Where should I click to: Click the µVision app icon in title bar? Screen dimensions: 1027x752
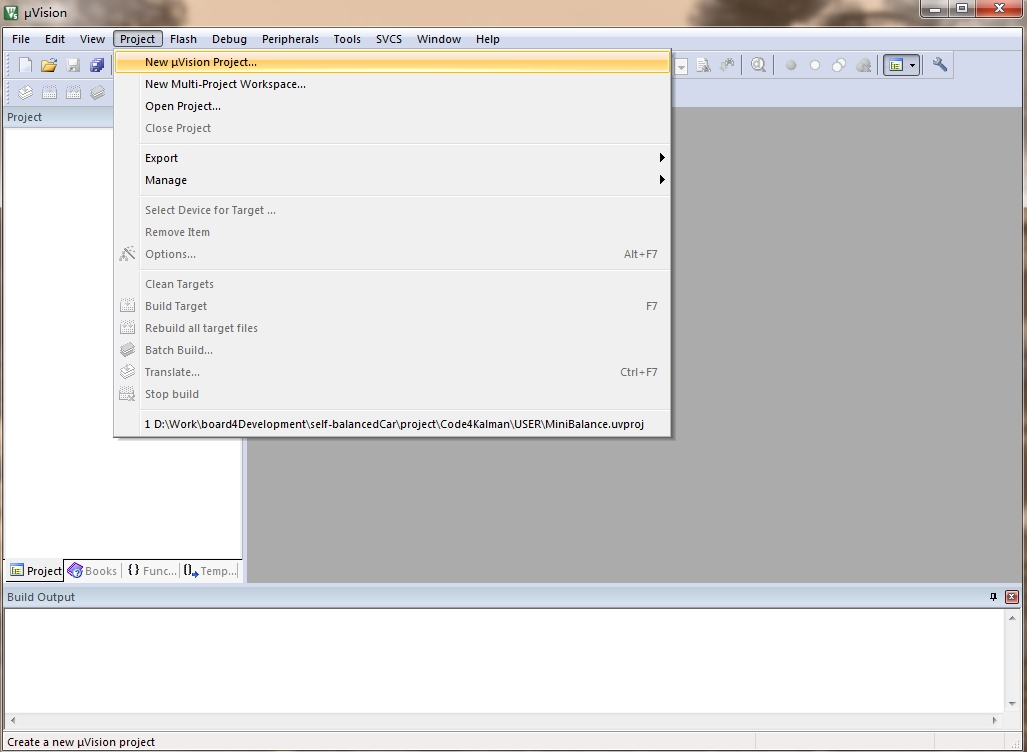click(x=11, y=12)
